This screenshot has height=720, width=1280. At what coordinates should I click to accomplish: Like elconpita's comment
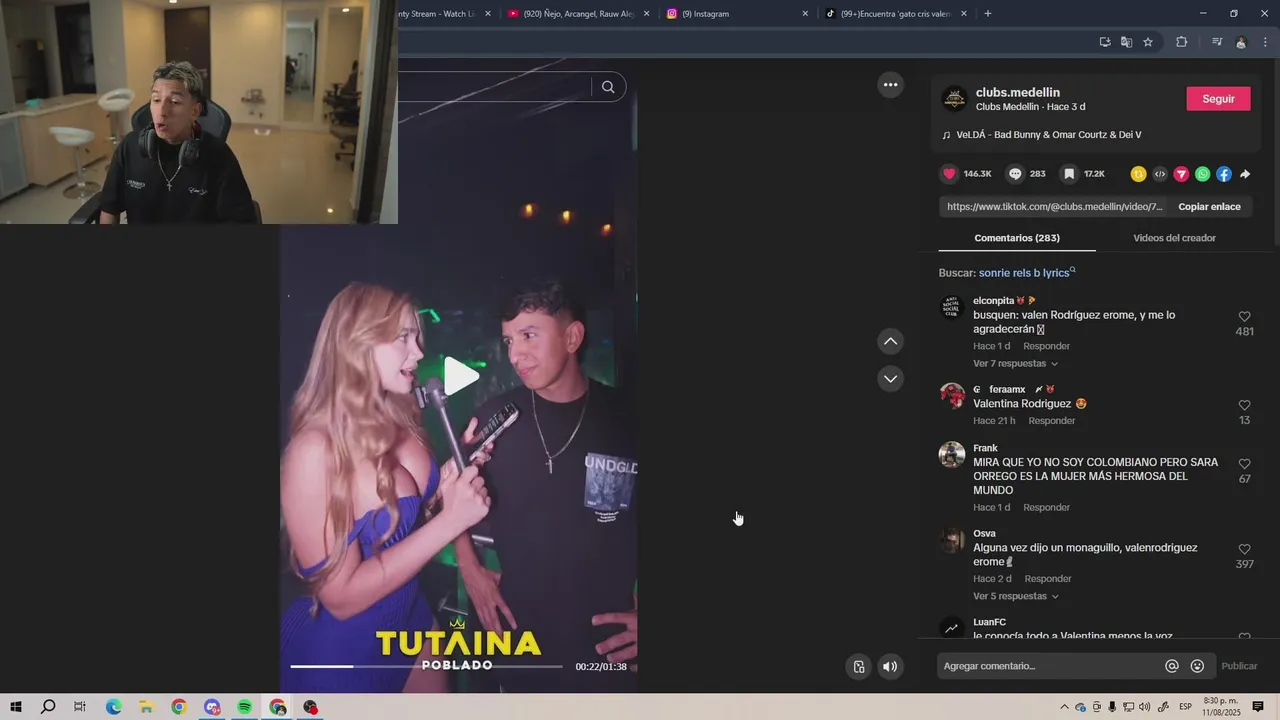[x=1244, y=317]
